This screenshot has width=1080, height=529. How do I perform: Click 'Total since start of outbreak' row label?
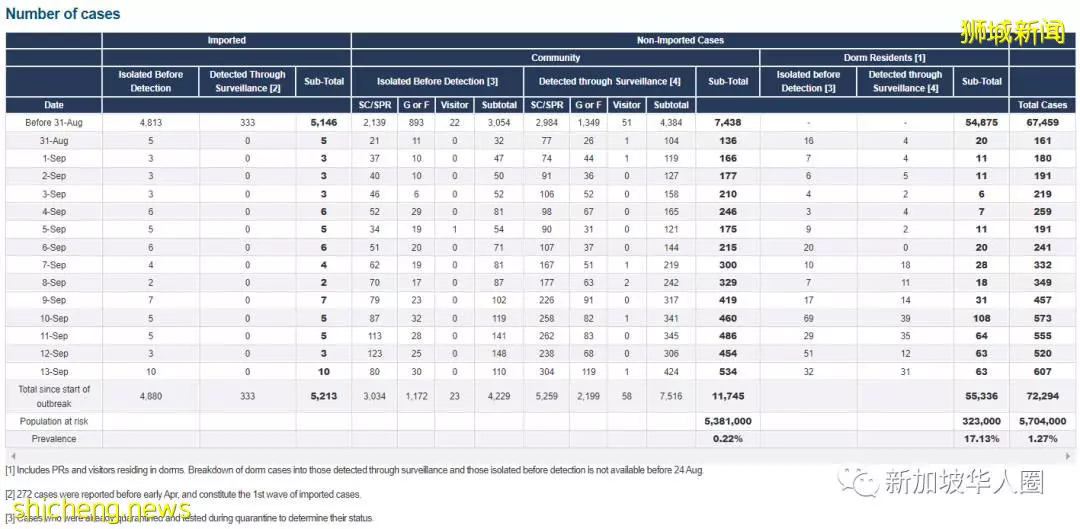click(x=54, y=396)
